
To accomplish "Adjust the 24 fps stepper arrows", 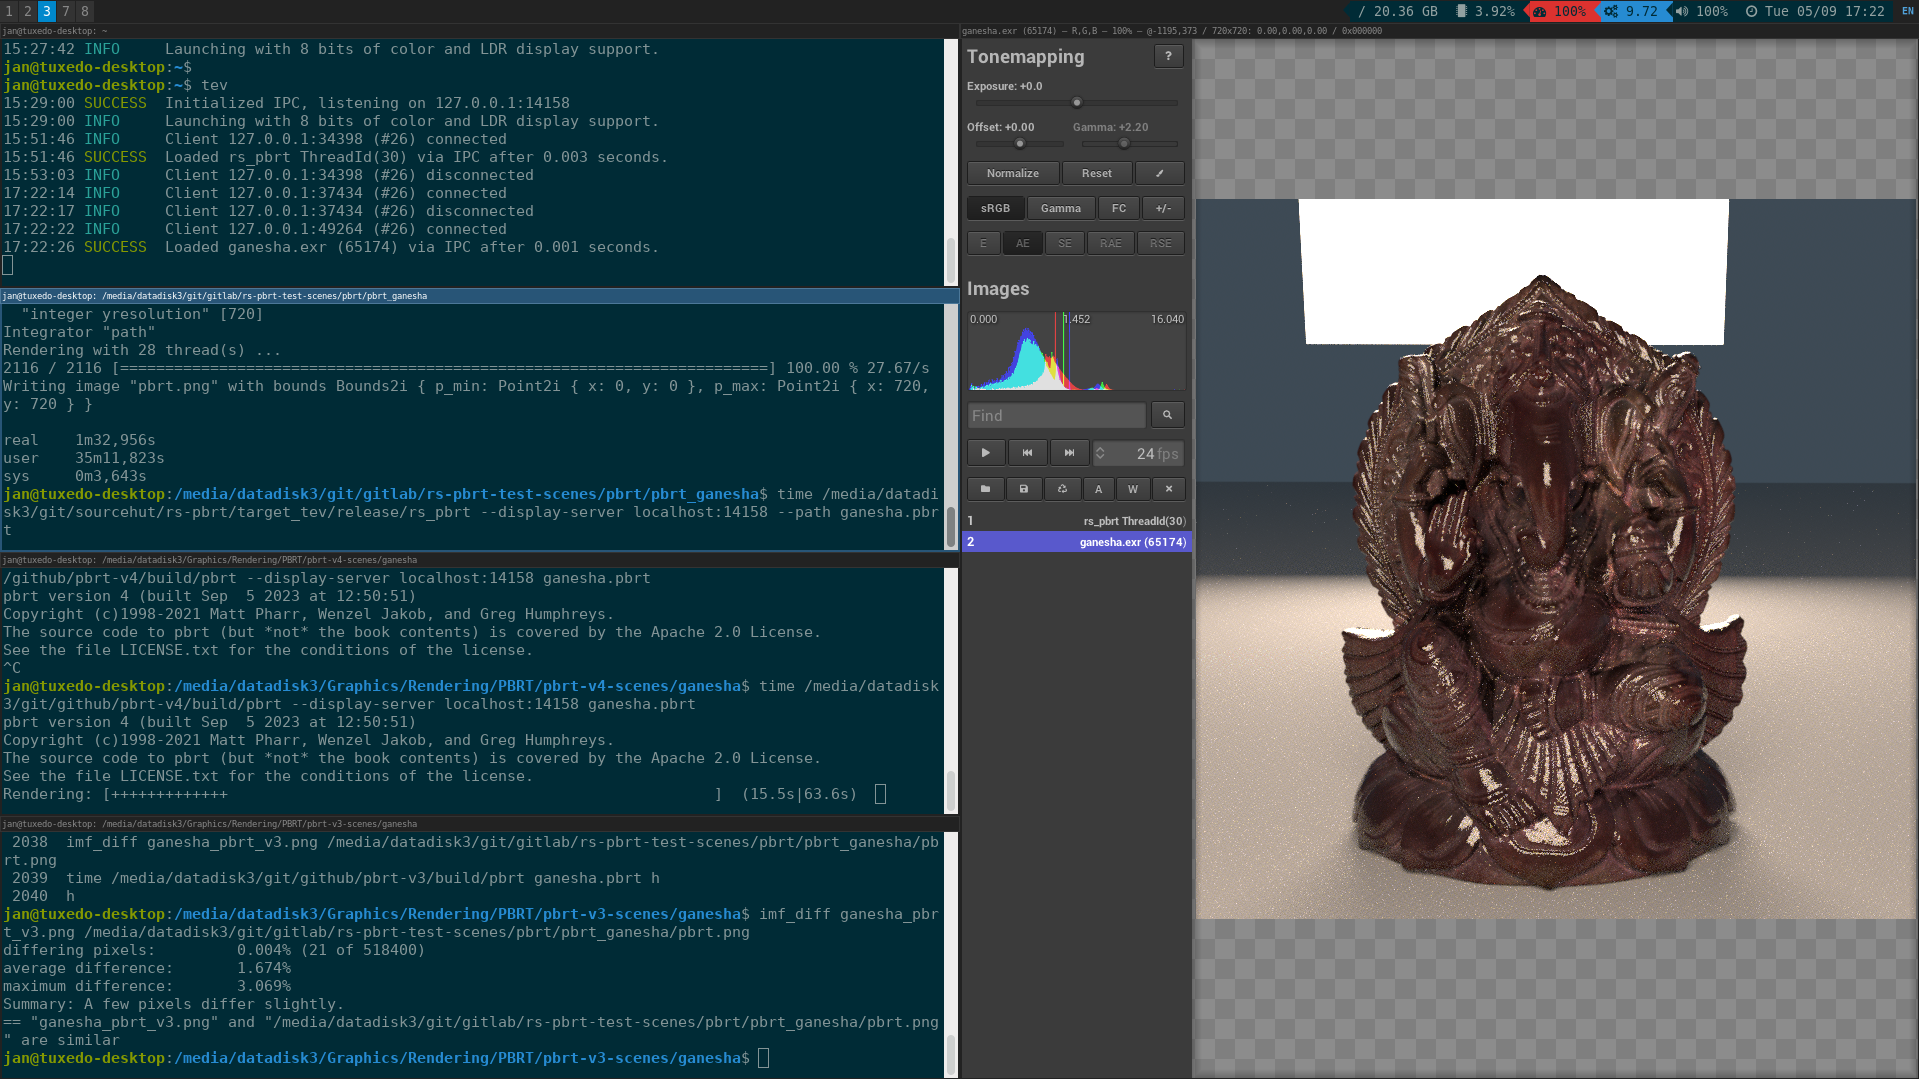I will [1100, 453].
